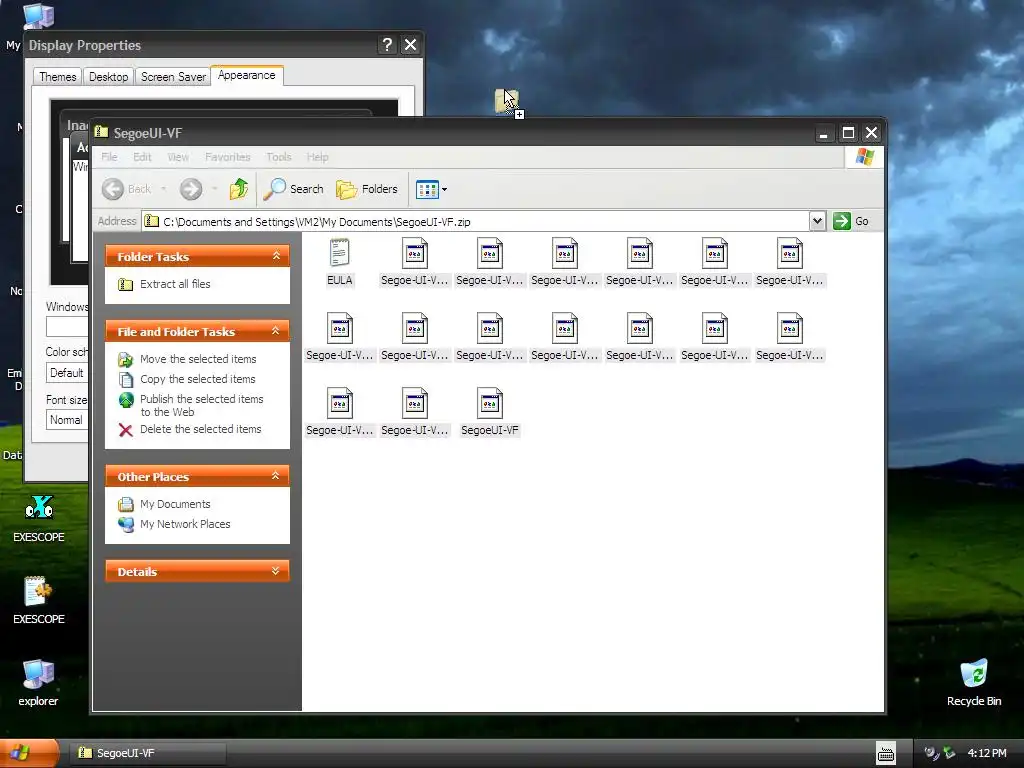This screenshot has height=768, width=1024.
Task: Open the EULA text file
Action: click(340, 262)
